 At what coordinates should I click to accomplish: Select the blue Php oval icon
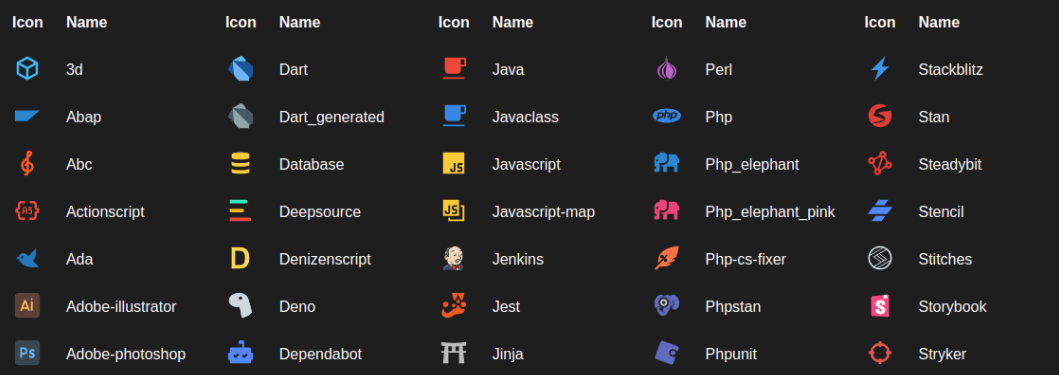point(667,116)
